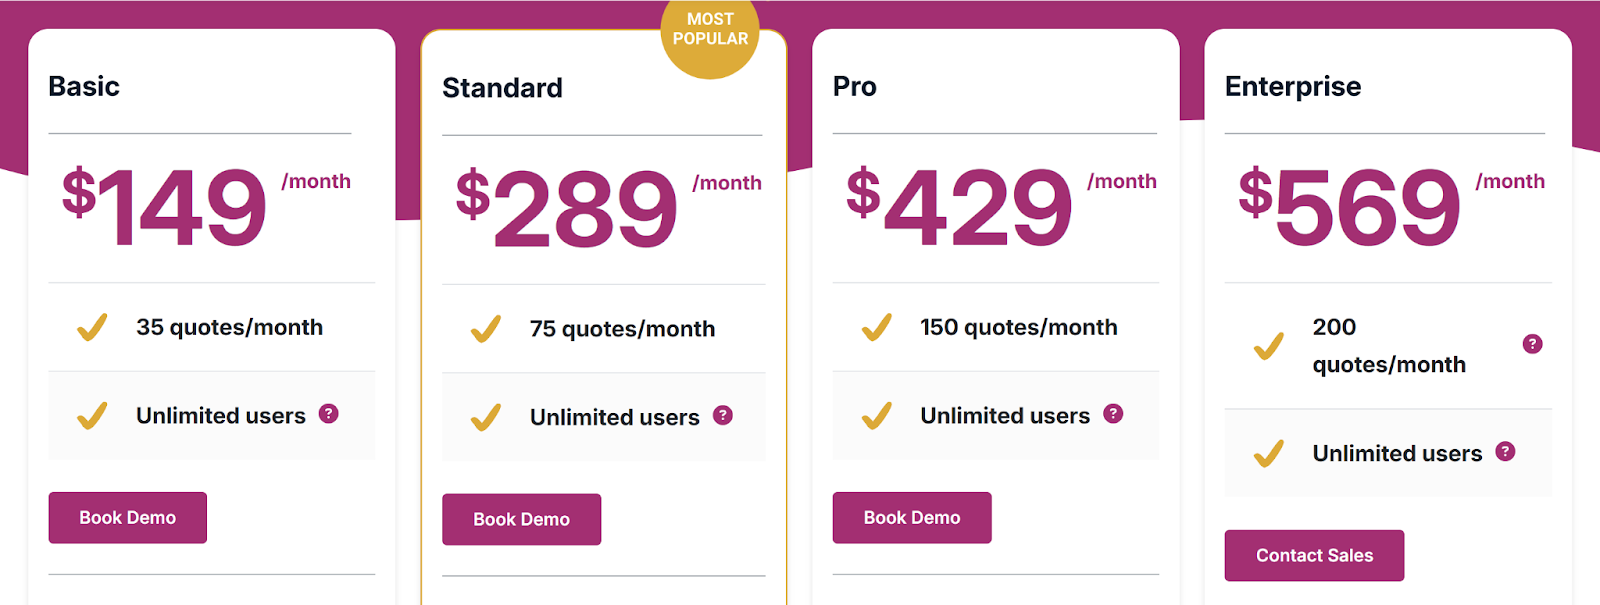This screenshot has height=605, width=1600.
Task: Open Pro plan's Unlimited users info tooltip
Action: (x=1113, y=412)
